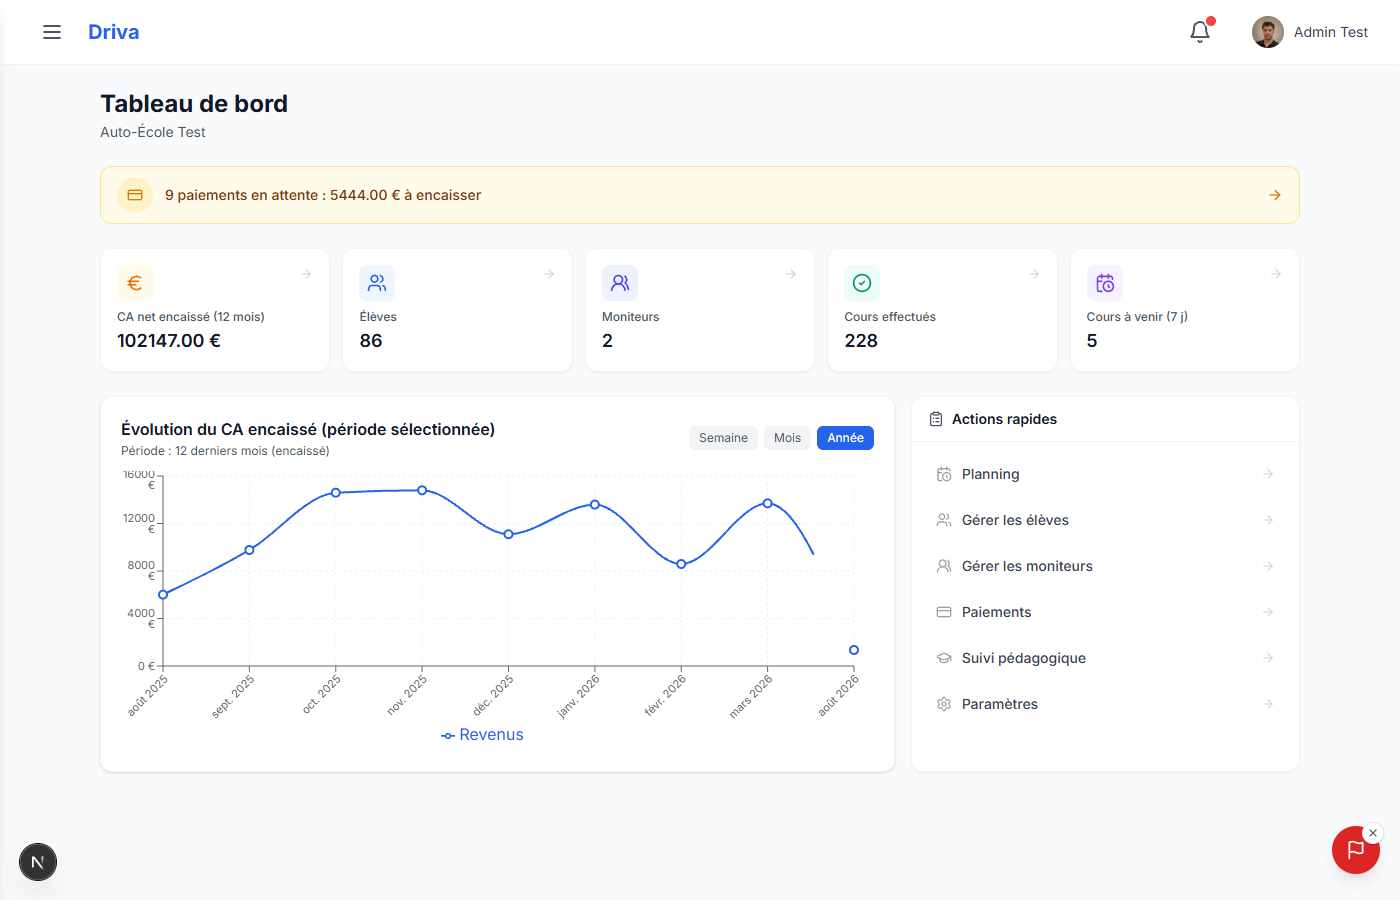Click the Élèves users icon
Screen dimensions: 1400x900
[377, 283]
